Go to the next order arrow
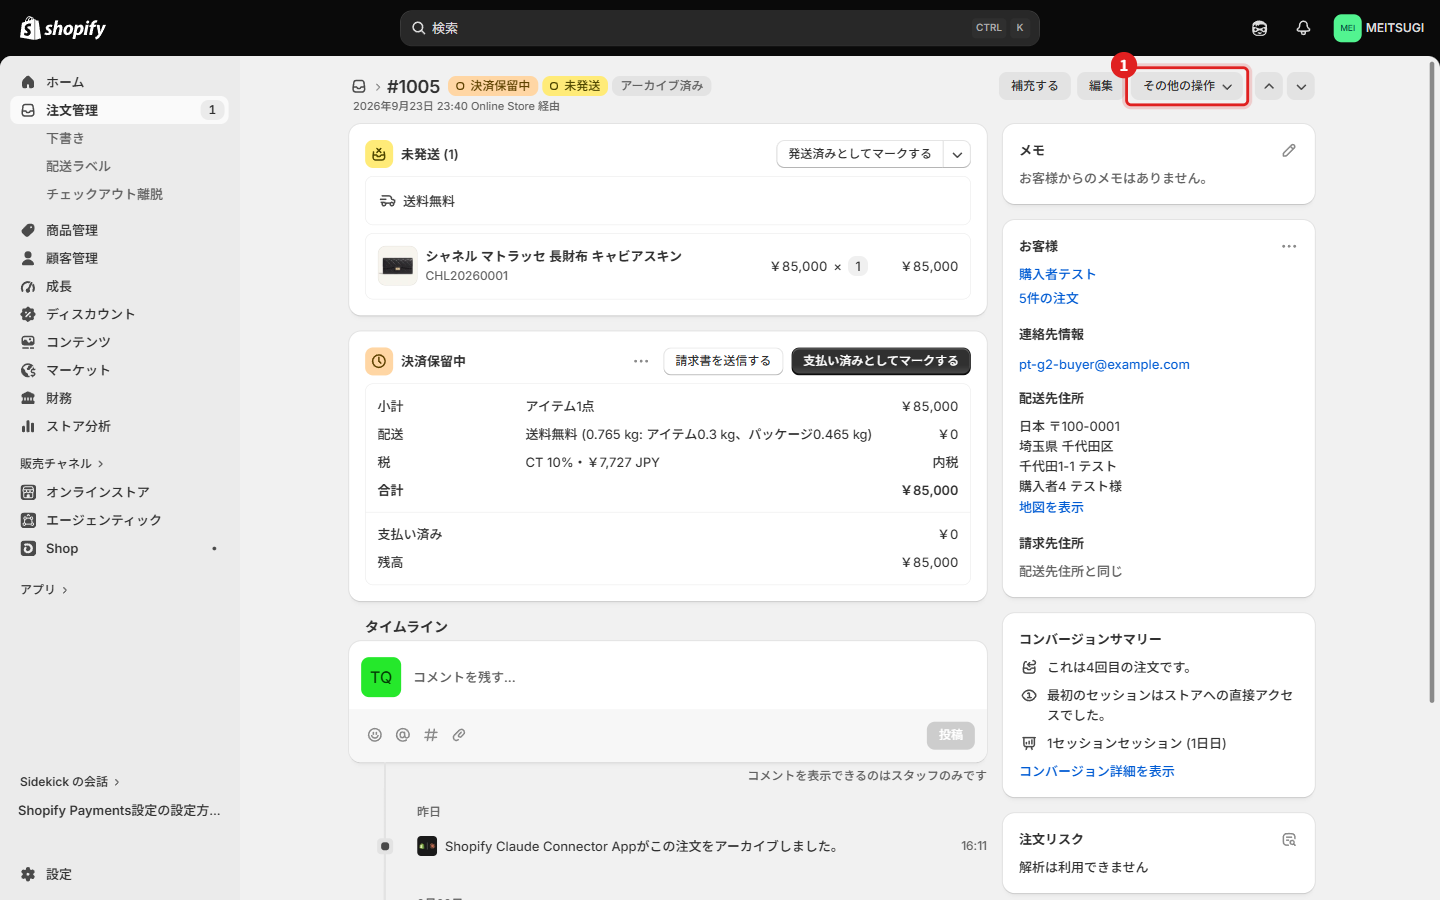This screenshot has width=1440, height=900. tap(1301, 86)
